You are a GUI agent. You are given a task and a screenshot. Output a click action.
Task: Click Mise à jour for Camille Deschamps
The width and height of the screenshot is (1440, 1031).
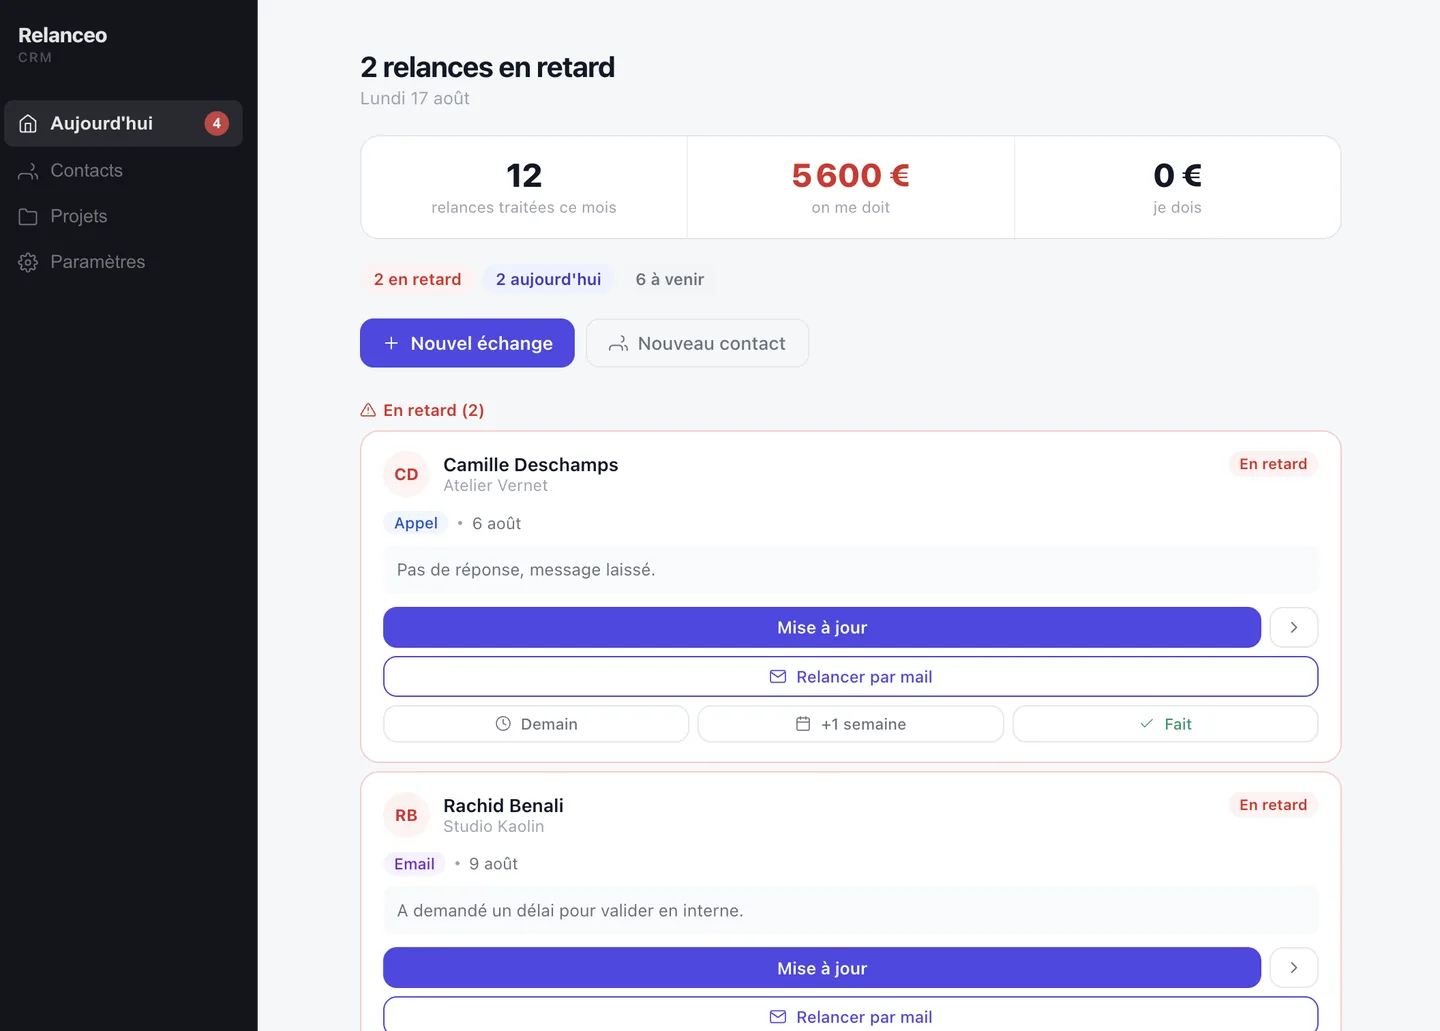[822, 627]
